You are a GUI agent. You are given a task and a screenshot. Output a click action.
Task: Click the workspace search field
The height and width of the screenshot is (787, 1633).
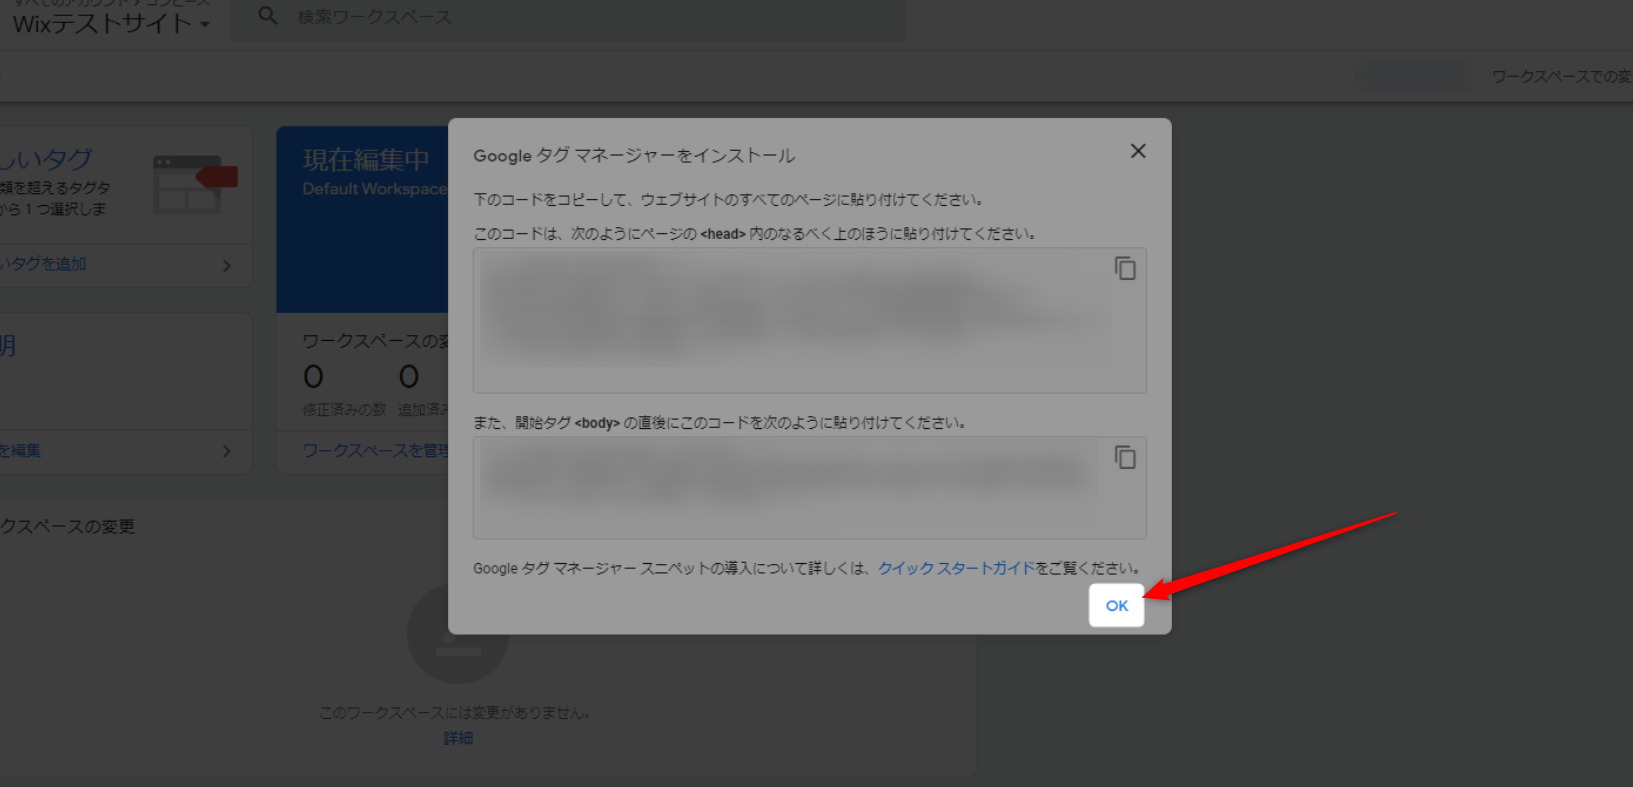click(568, 17)
